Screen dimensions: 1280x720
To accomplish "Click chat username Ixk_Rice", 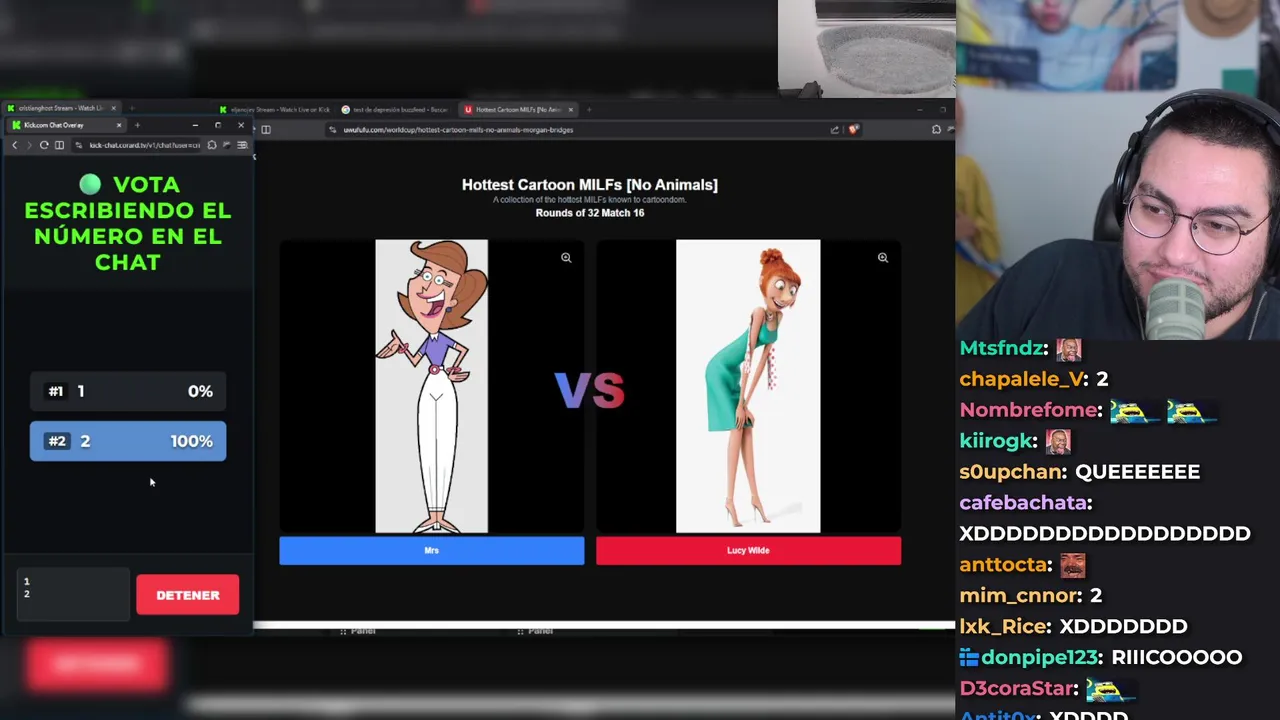I will [1005, 627].
